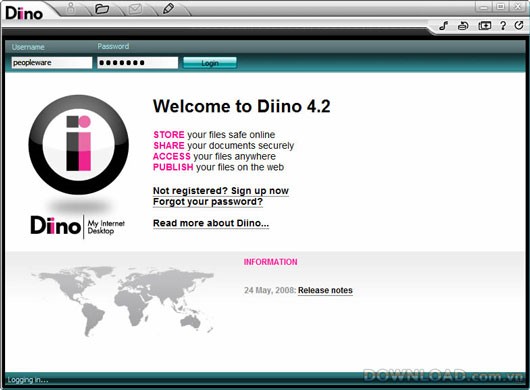Image resolution: width=530 pixels, height=390 pixels.
Task: Click the Password input field
Action: point(138,63)
